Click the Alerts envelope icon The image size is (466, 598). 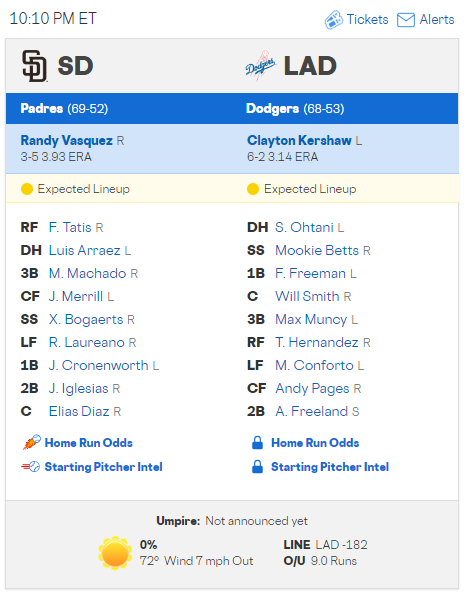coord(406,20)
